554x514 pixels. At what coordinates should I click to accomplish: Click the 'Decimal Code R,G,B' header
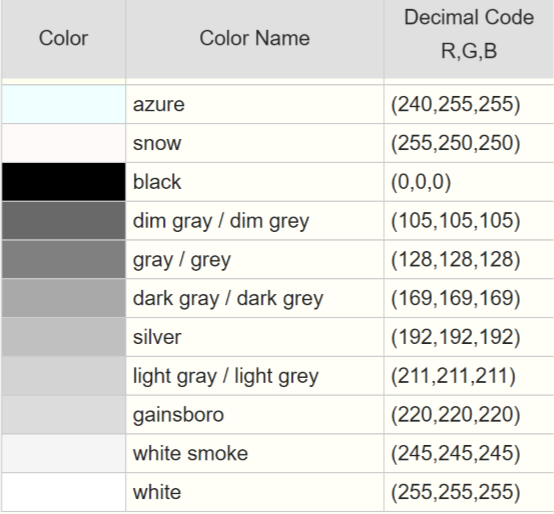pos(469,39)
